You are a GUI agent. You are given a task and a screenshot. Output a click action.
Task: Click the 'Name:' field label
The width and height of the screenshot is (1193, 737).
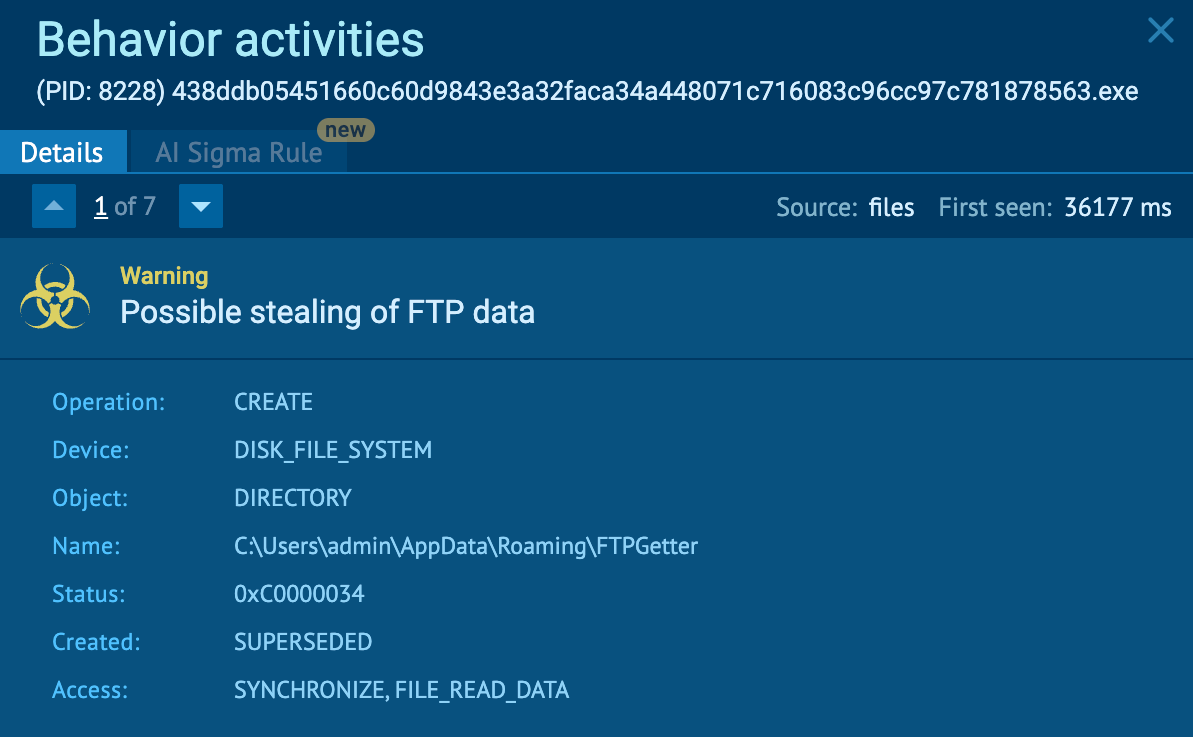[x=86, y=545]
